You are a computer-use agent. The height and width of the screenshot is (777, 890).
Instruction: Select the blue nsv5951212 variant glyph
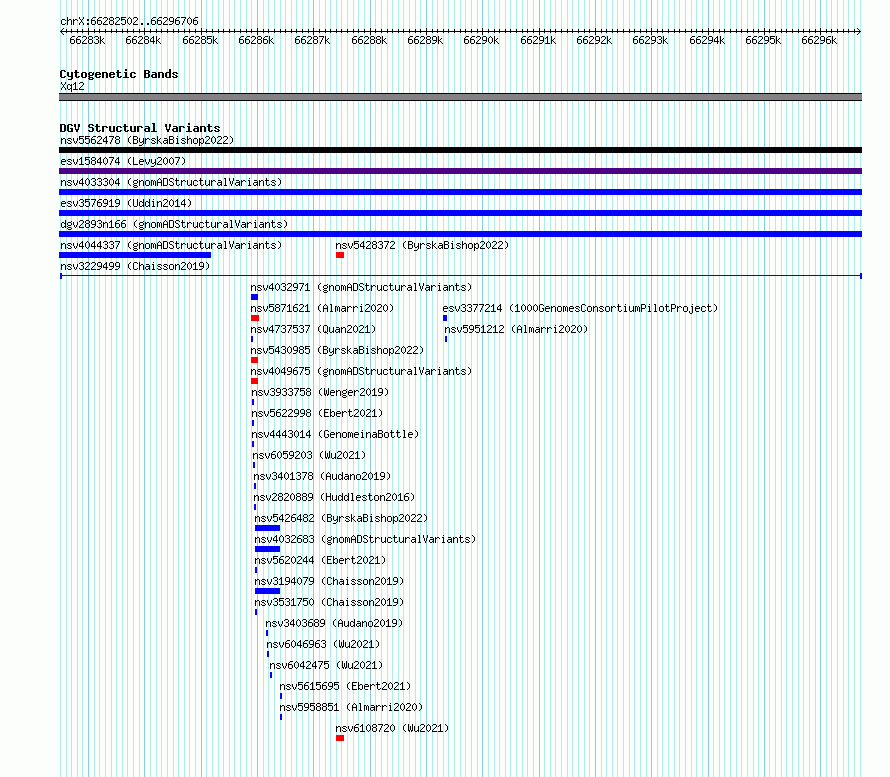tap(446, 339)
